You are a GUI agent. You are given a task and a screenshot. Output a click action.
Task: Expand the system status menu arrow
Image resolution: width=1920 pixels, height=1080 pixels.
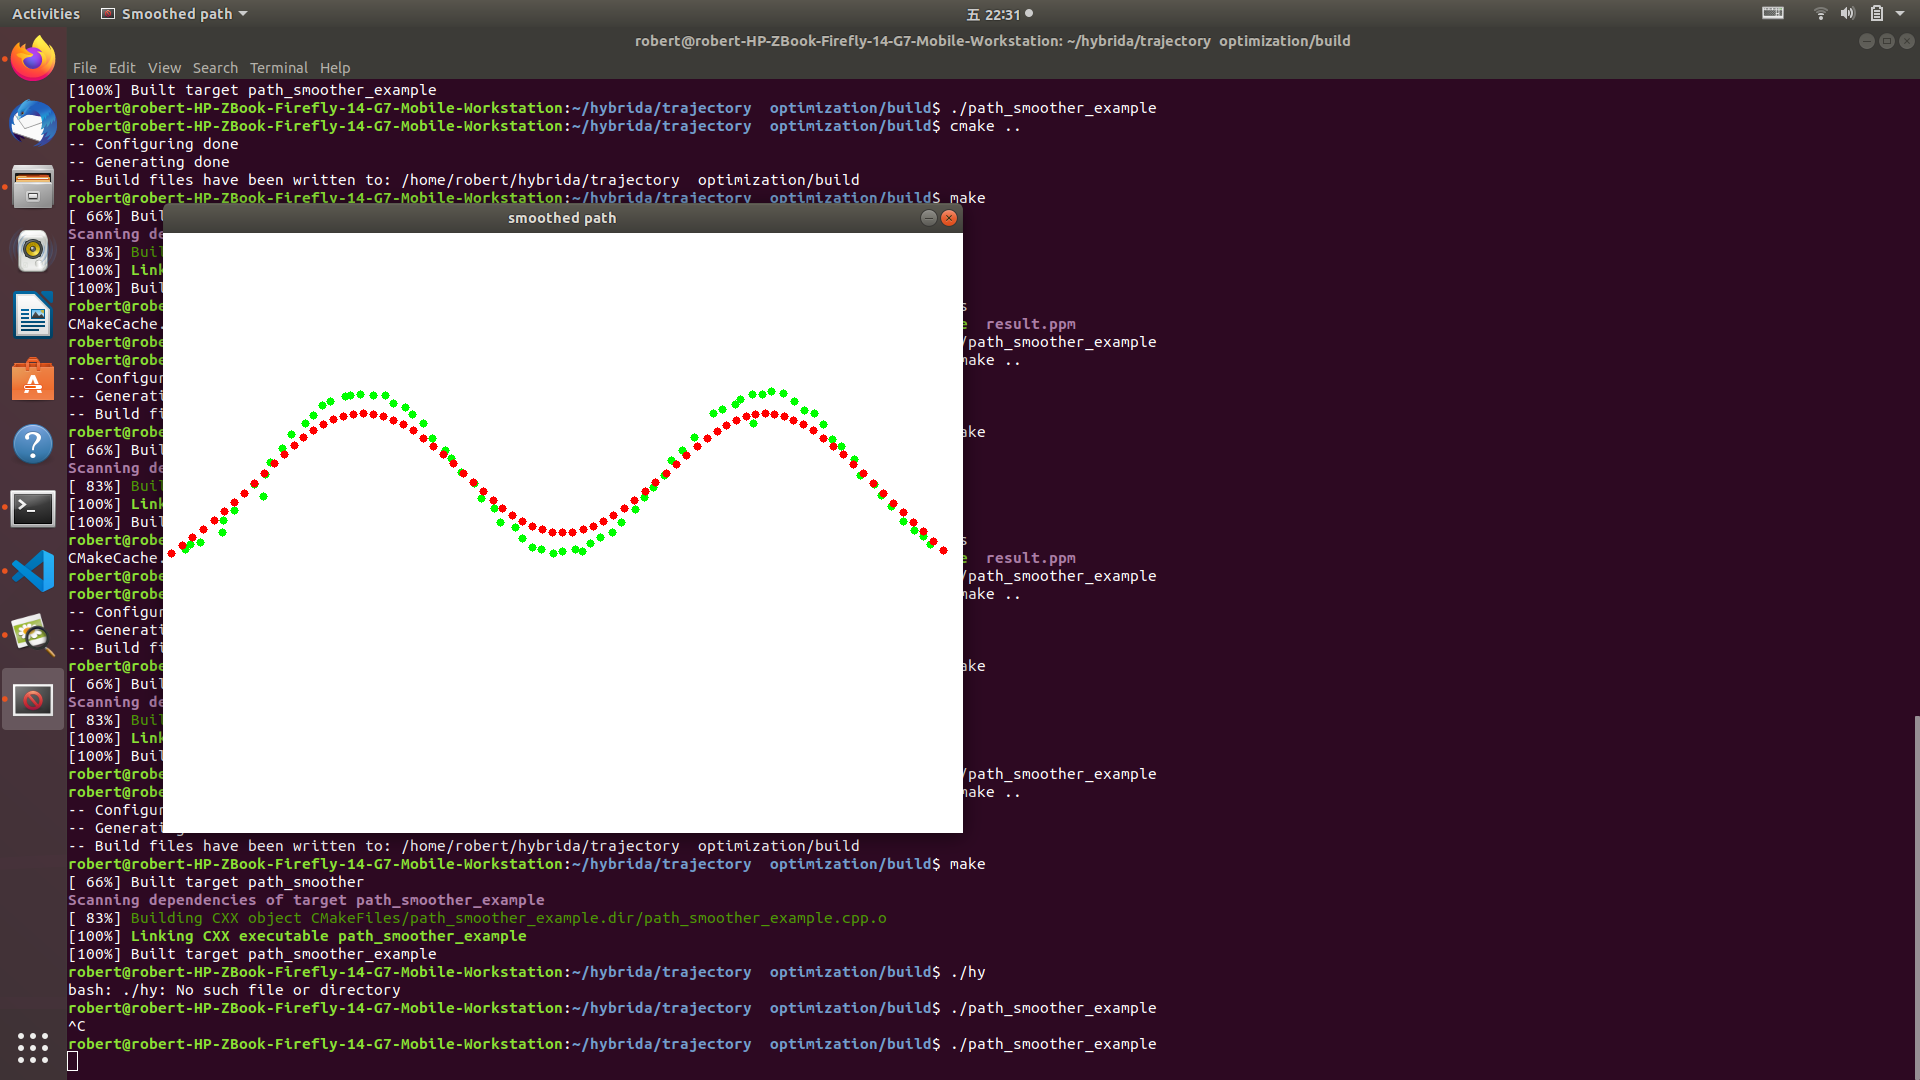(1900, 14)
